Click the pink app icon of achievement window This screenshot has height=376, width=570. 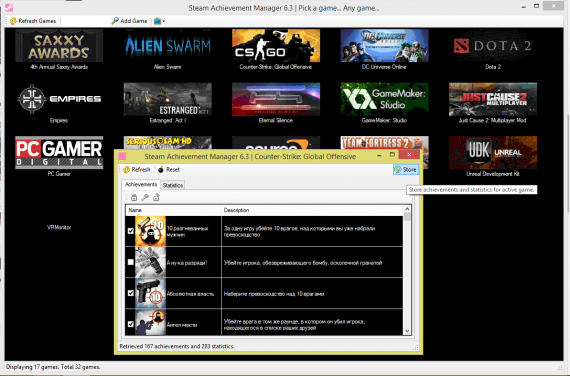(122, 156)
